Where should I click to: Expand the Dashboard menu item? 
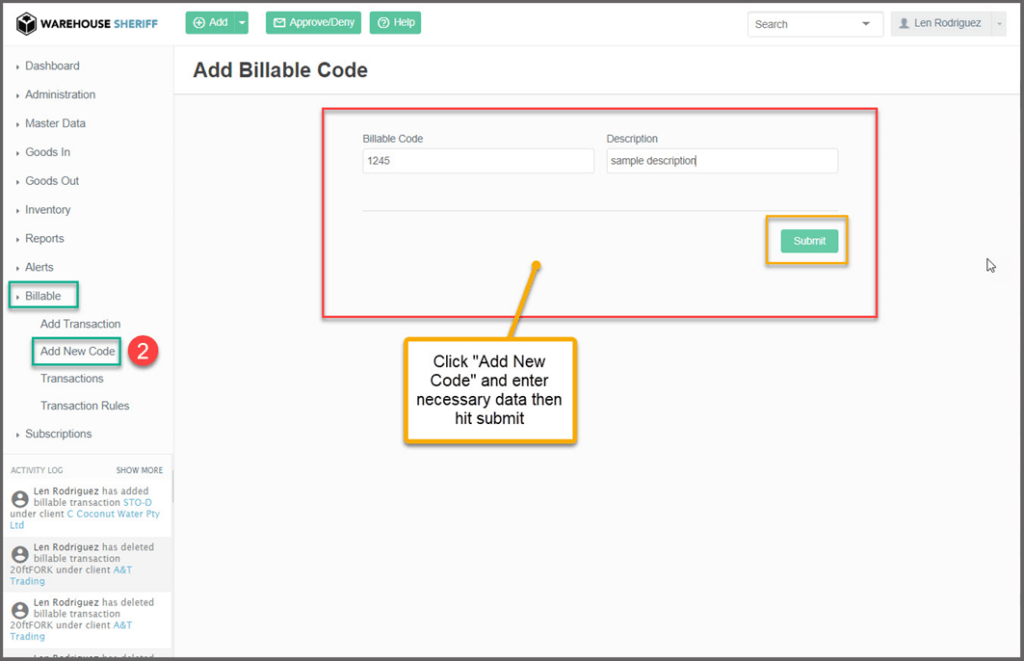click(52, 66)
